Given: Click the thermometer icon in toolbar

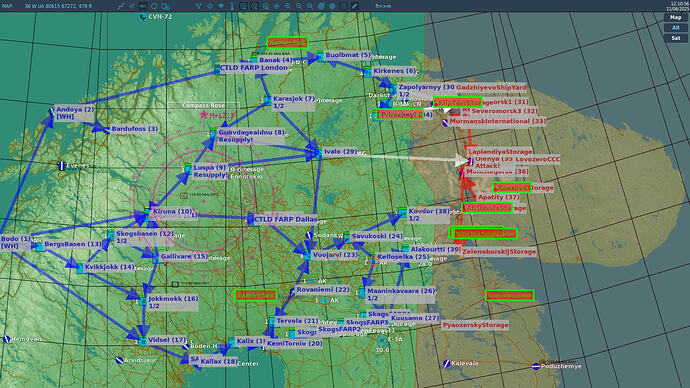Looking at the screenshot, I should (x=232, y=6).
